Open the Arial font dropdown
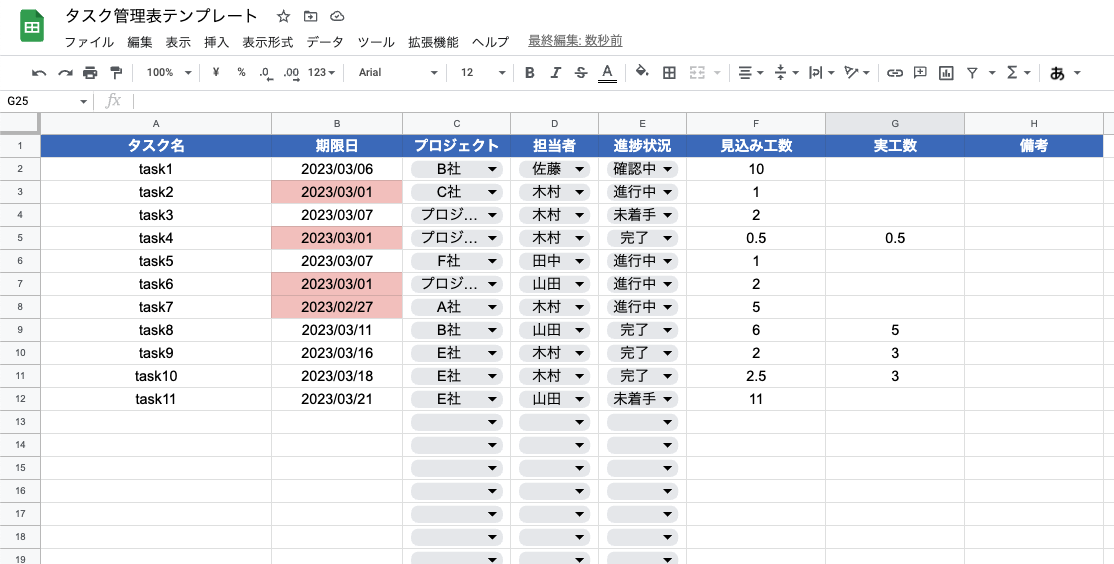The width and height of the screenshot is (1114, 564). 398,73
